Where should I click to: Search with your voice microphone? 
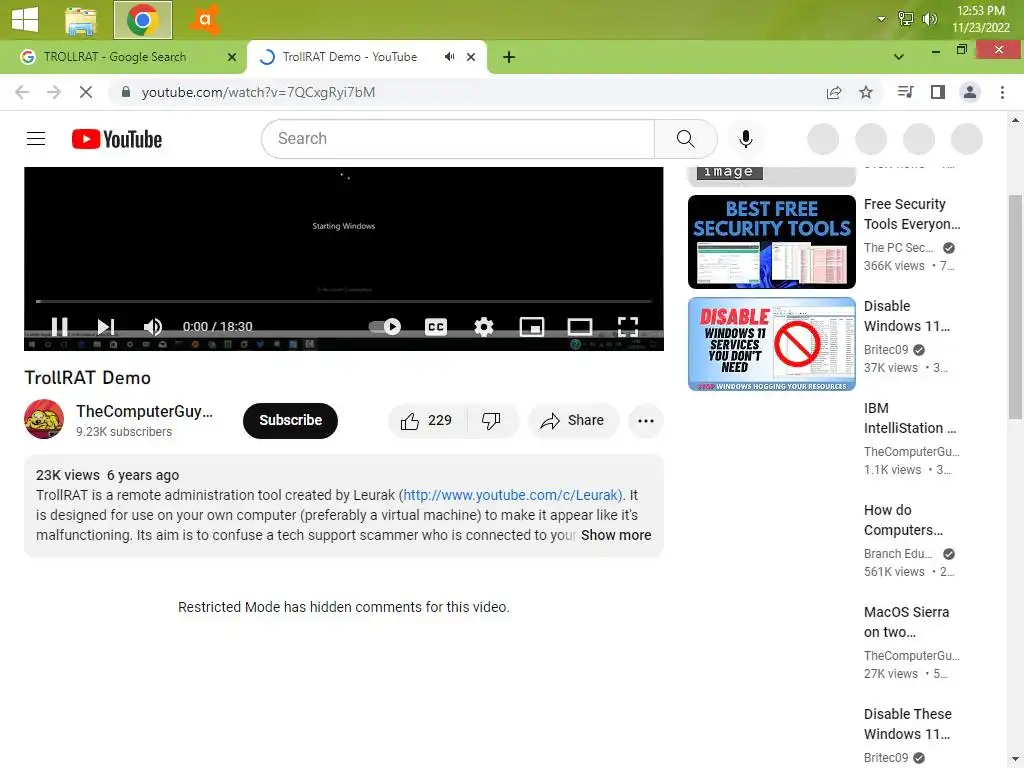745,139
